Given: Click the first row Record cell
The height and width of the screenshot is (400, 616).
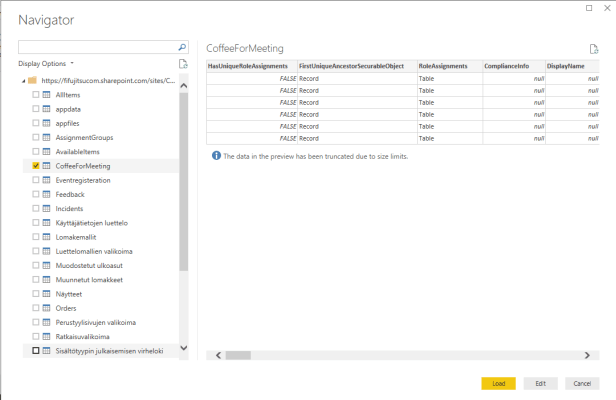Looking at the screenshot, I should coord(357,79).
